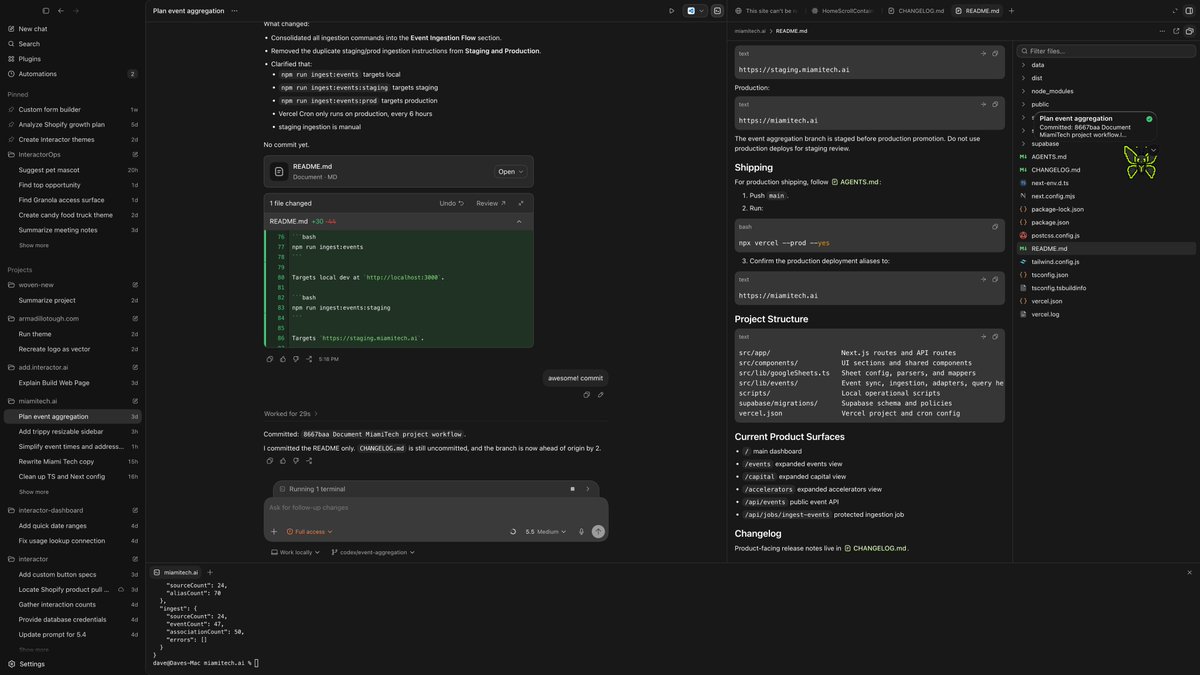The width and height of the screenshot is (1200, 675).
Task: Copy the assistant response below the diff
Action: pyautogui.click(x=270, y=359)
